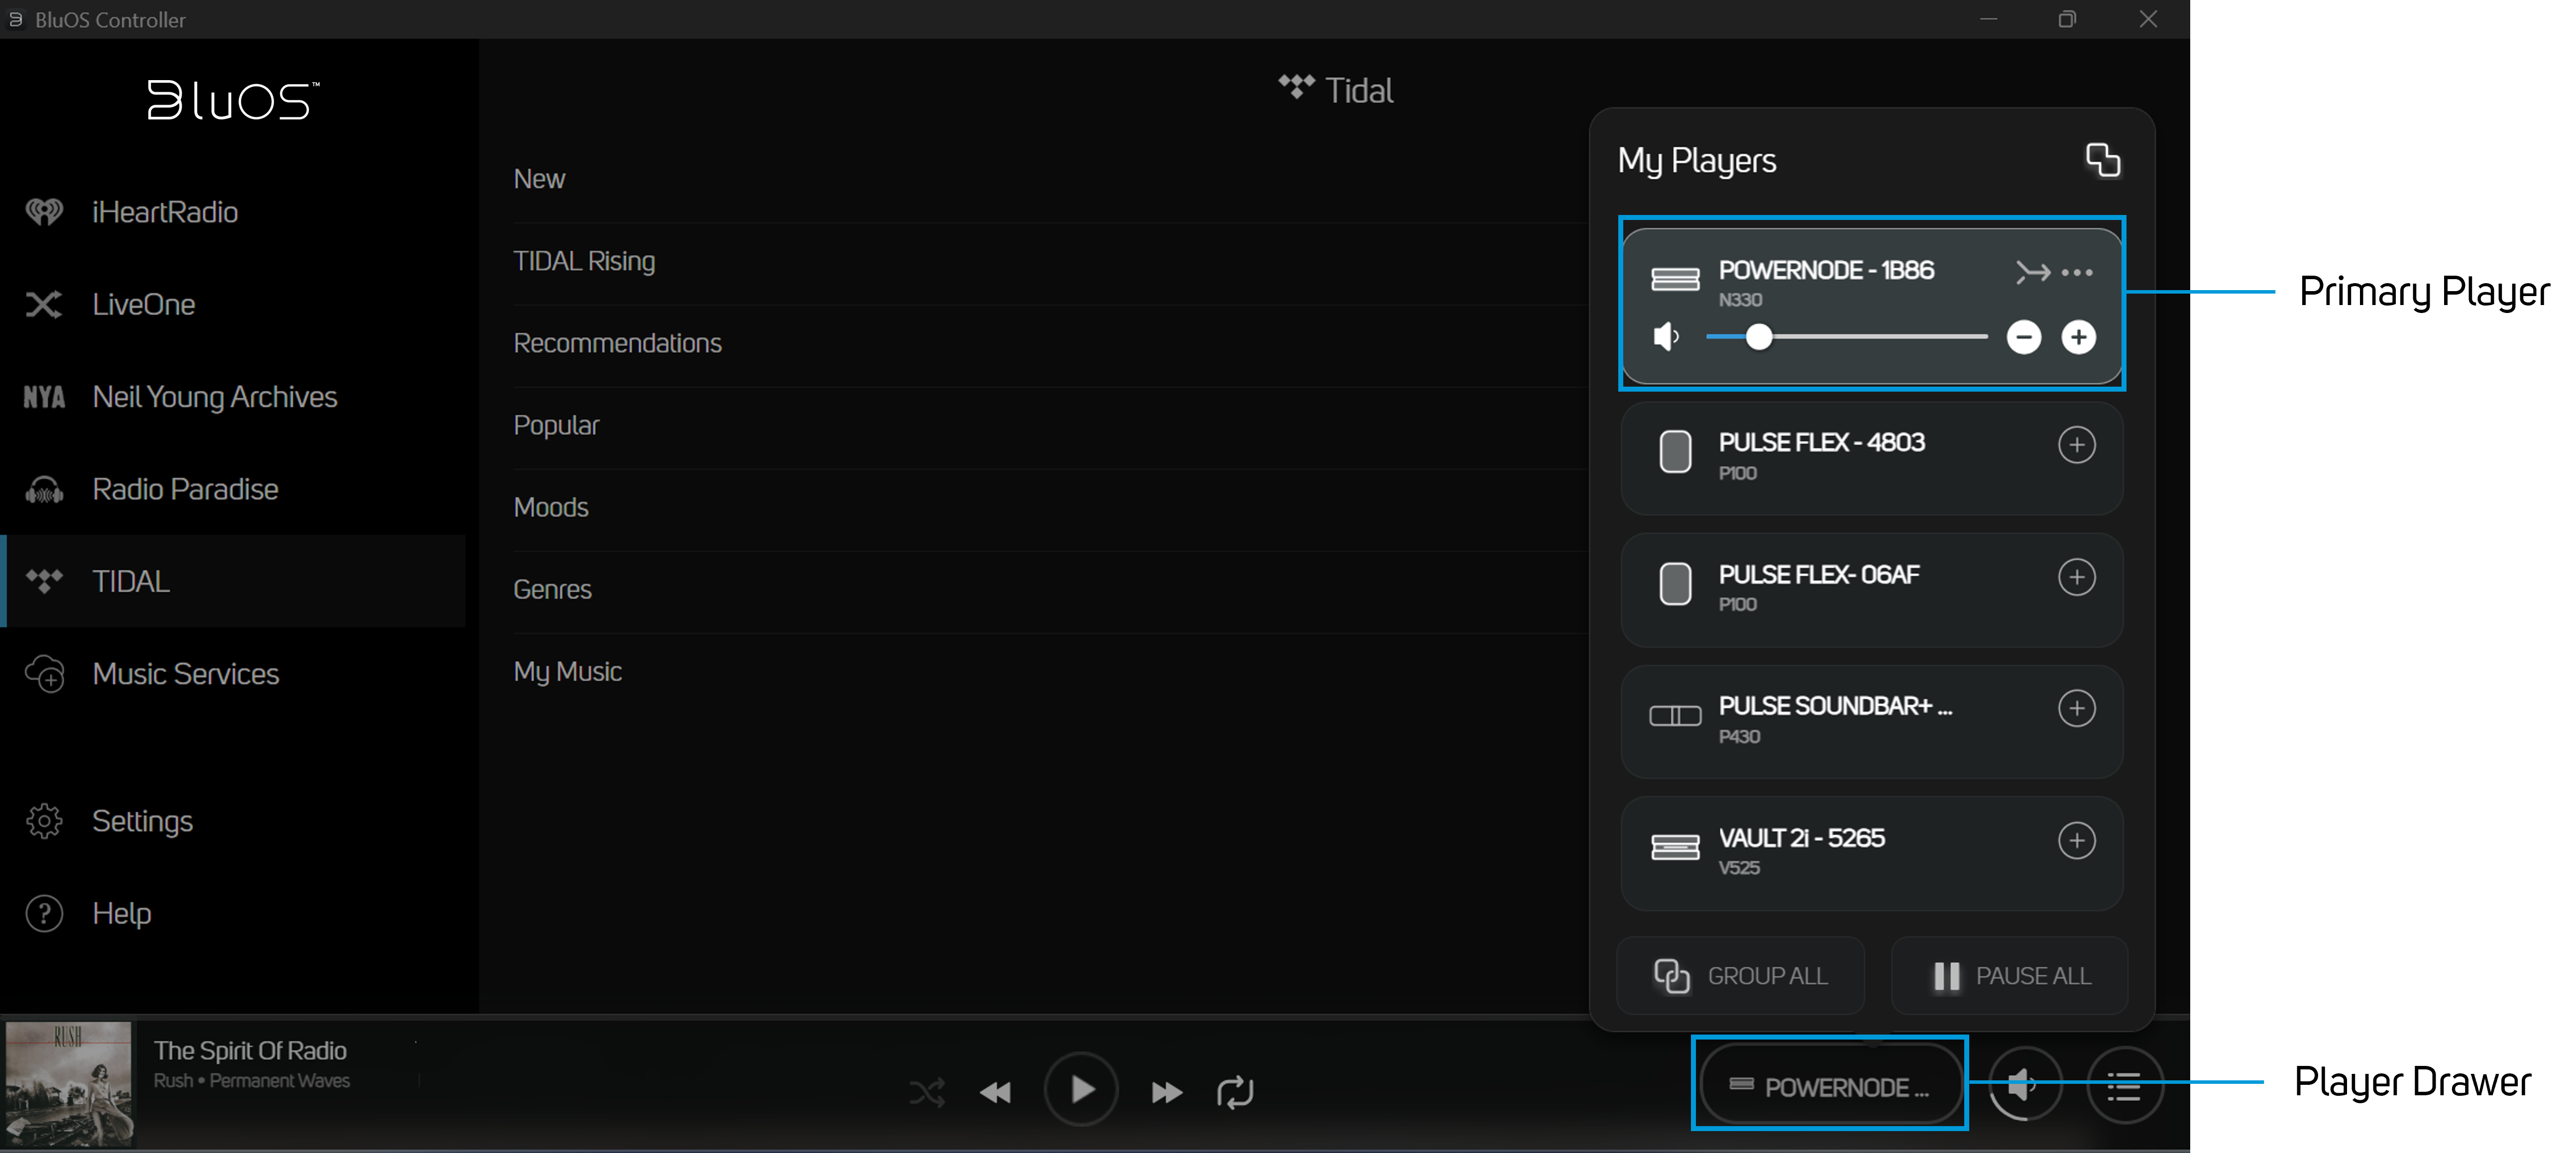Mute POWERNODE - 1B86 via speaker icon
The width and height of the screenshot is (2576, 1153).
1666,337
